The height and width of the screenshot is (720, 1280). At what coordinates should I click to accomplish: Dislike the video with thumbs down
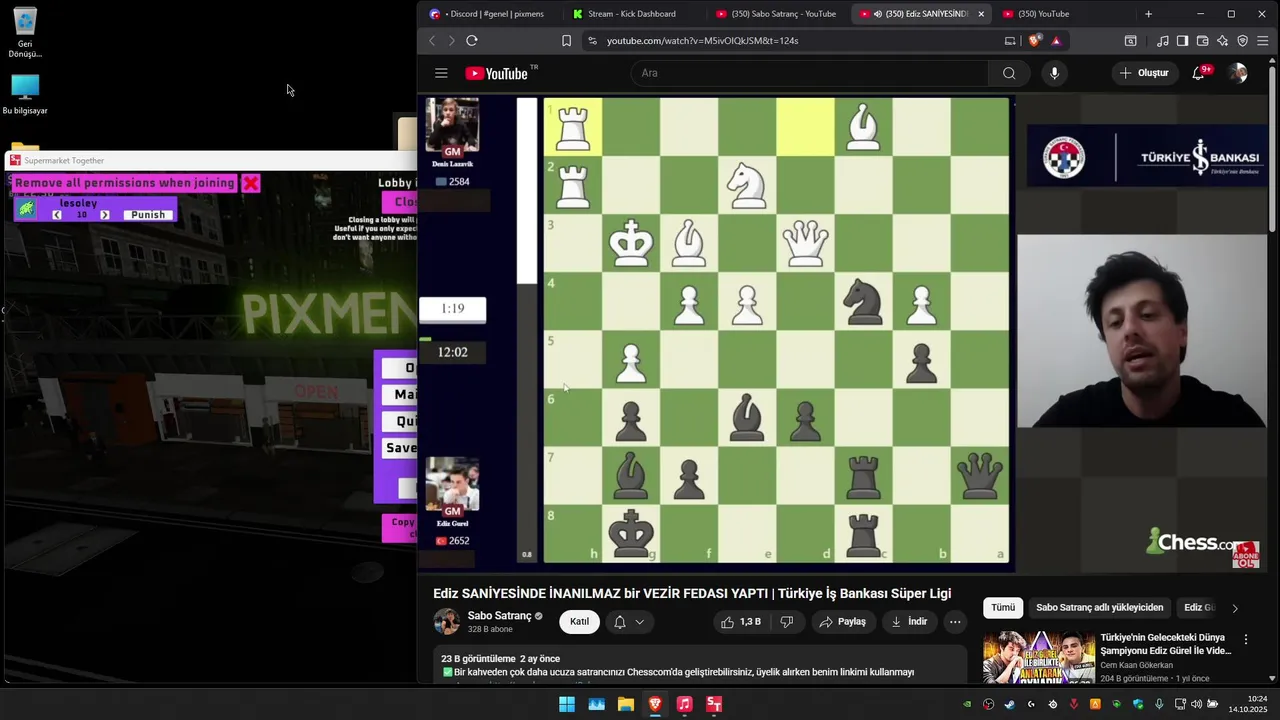[786, 622]
